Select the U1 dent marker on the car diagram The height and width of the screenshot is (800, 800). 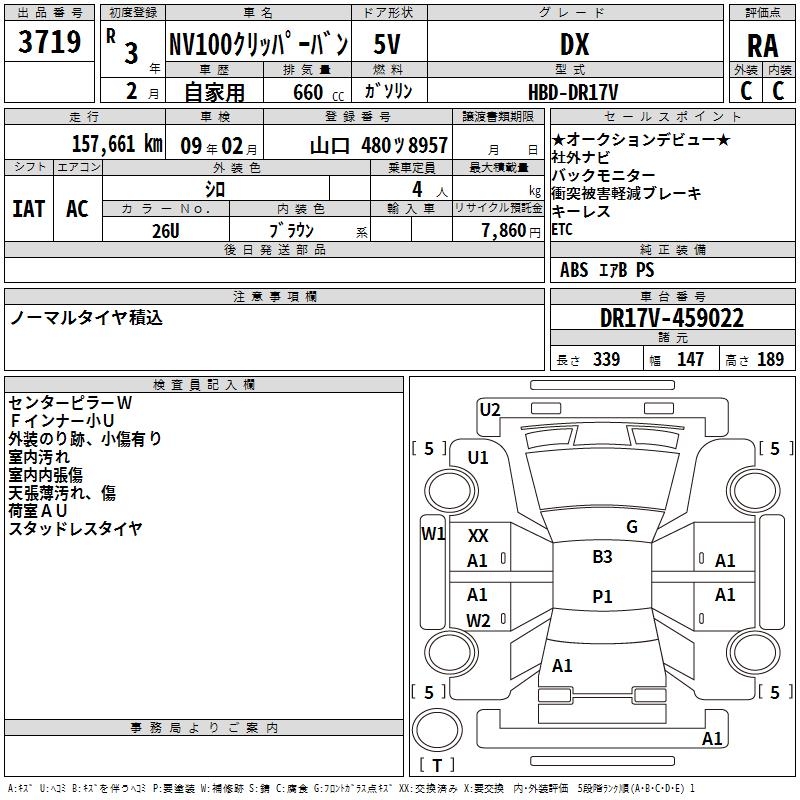tap(478, 457)
